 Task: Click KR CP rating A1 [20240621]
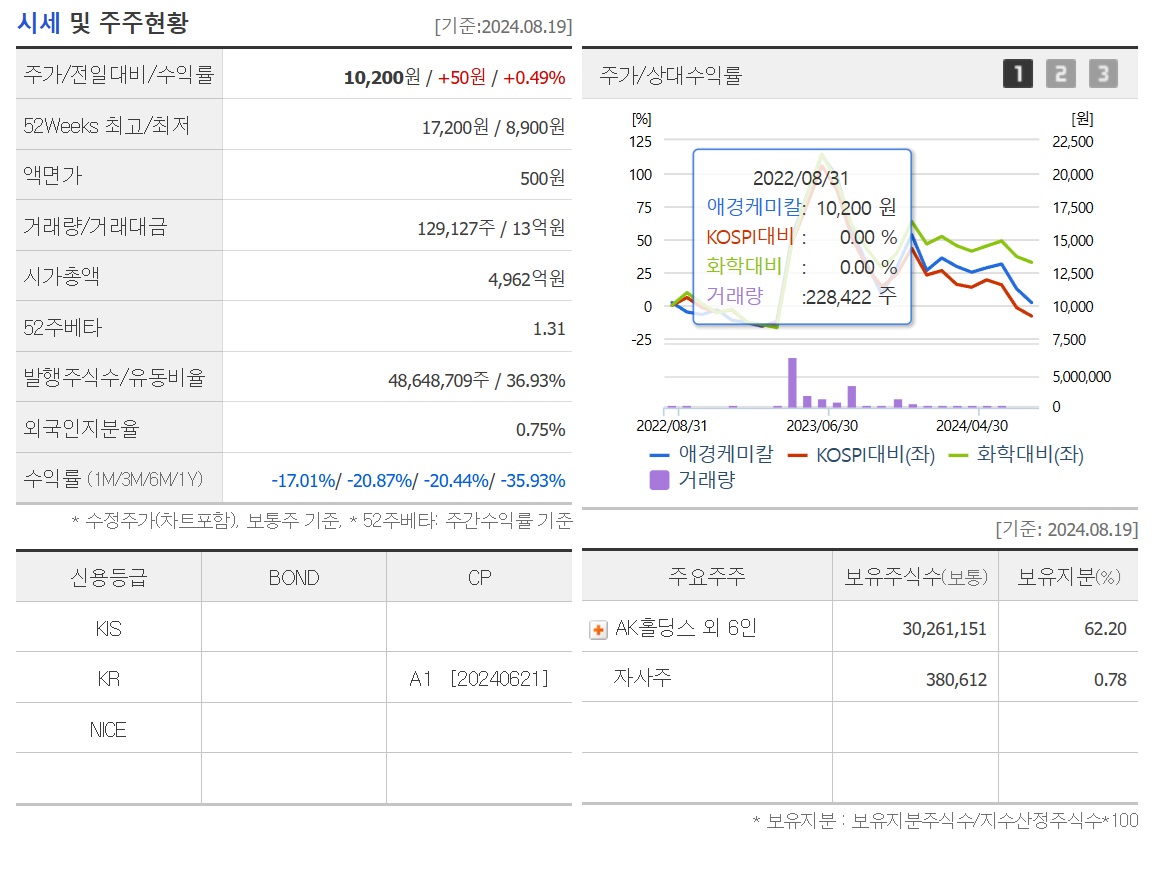(x=479, y=678)
